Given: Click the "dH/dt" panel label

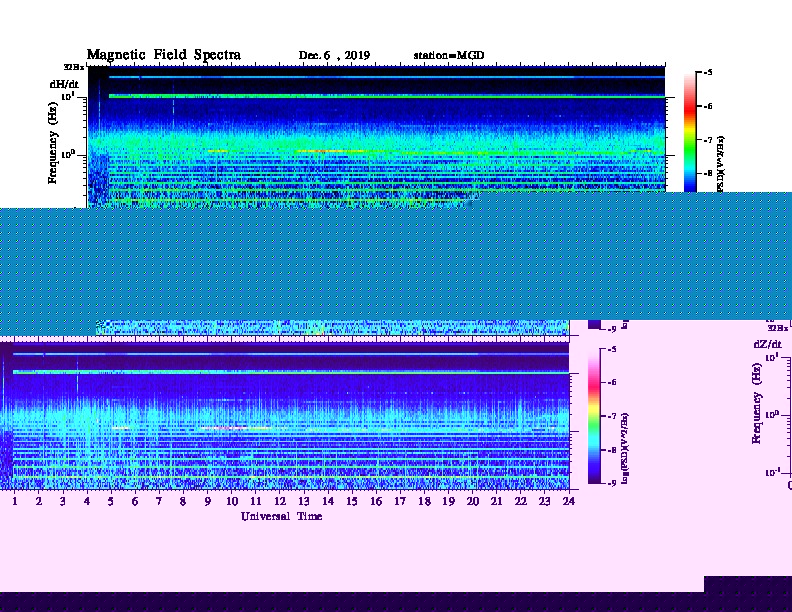Looking at the screenshot, I should coord(64,84).
